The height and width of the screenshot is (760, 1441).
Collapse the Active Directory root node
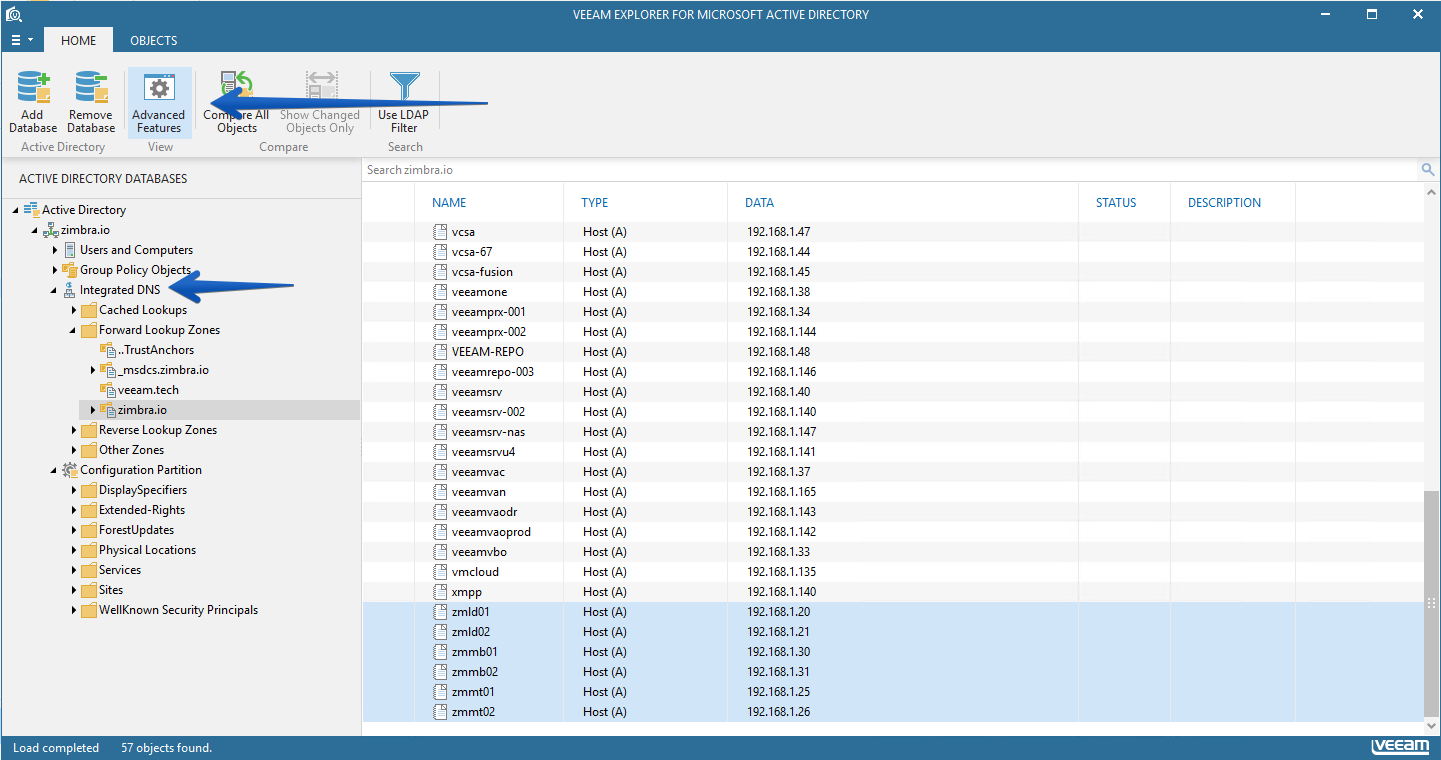click(16, 210)
